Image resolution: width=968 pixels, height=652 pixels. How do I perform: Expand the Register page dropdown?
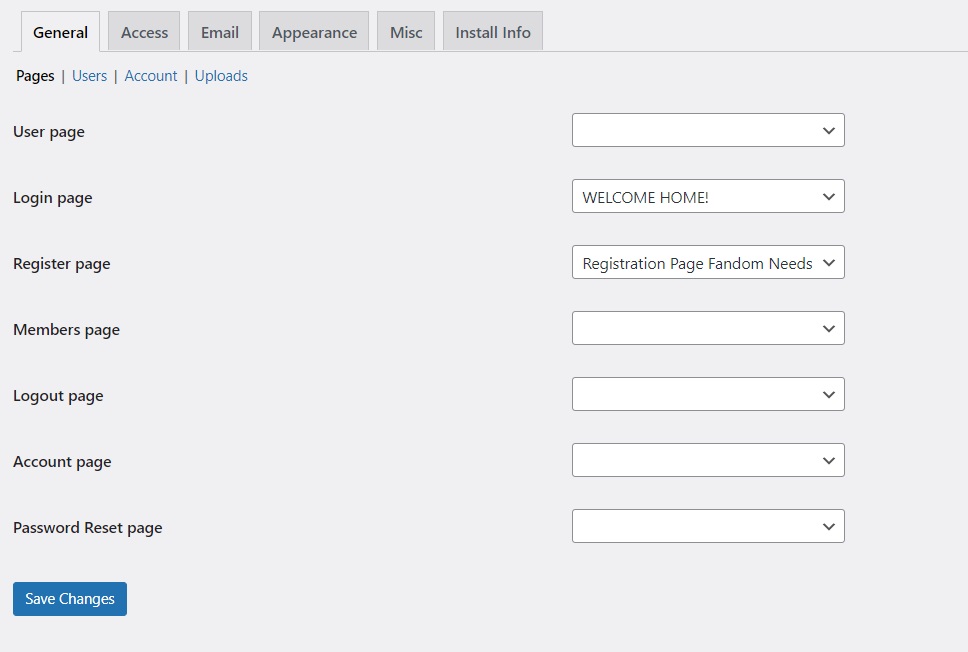(708, 262)
